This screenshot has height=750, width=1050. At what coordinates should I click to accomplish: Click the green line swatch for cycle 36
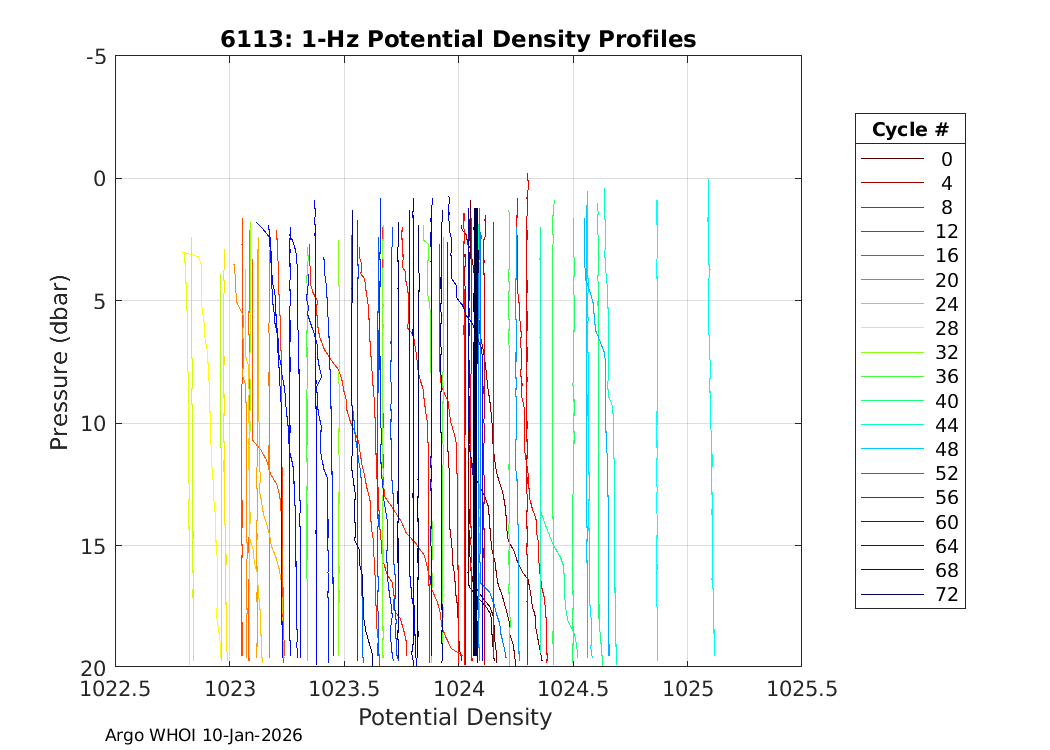[x=892, y=377]
